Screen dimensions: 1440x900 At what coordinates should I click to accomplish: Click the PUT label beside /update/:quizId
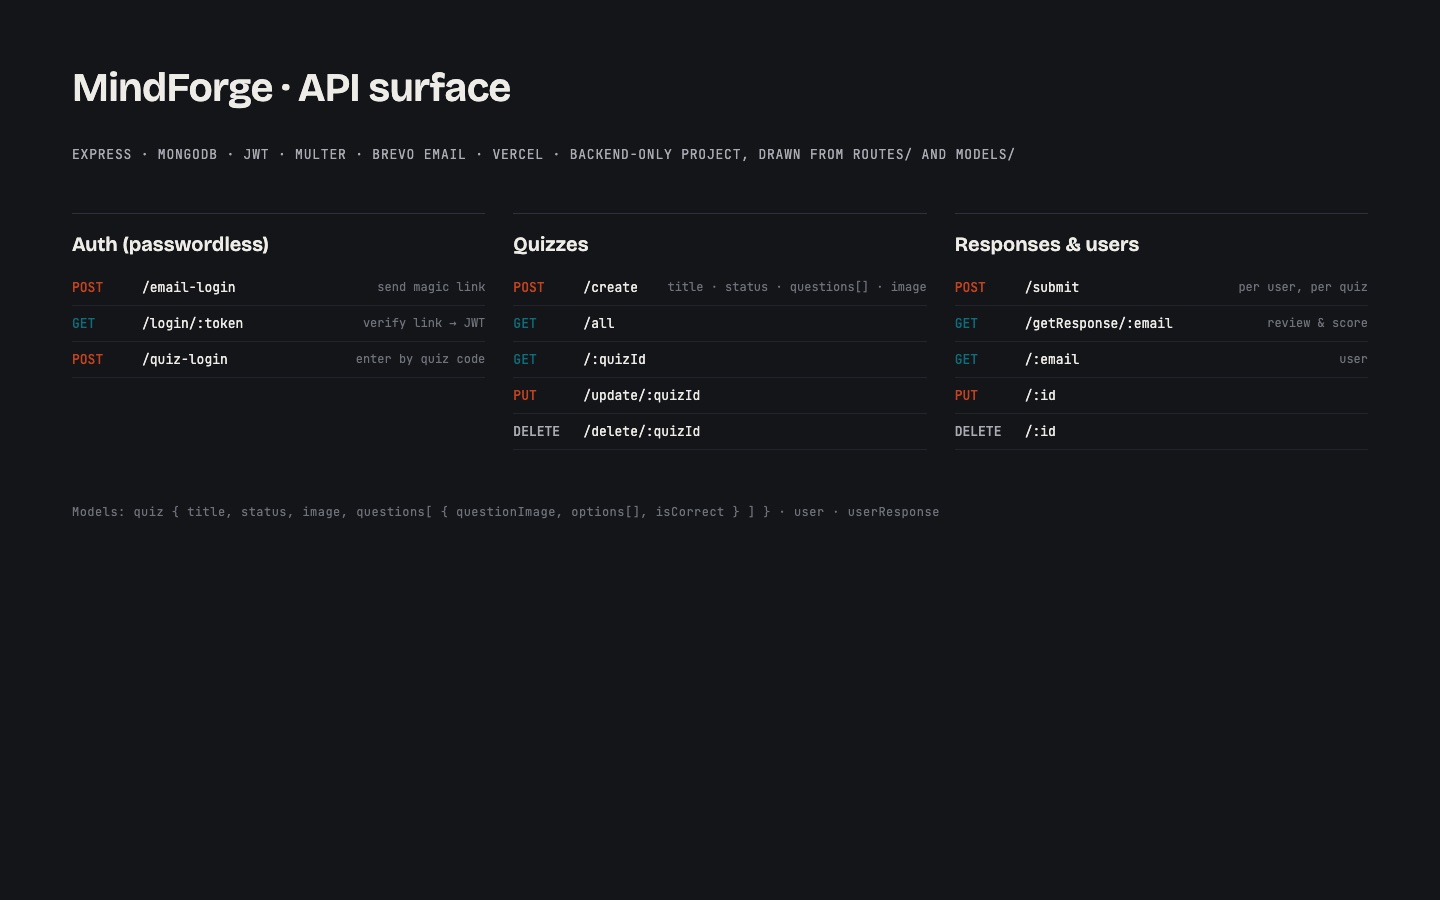coord(525,395)
